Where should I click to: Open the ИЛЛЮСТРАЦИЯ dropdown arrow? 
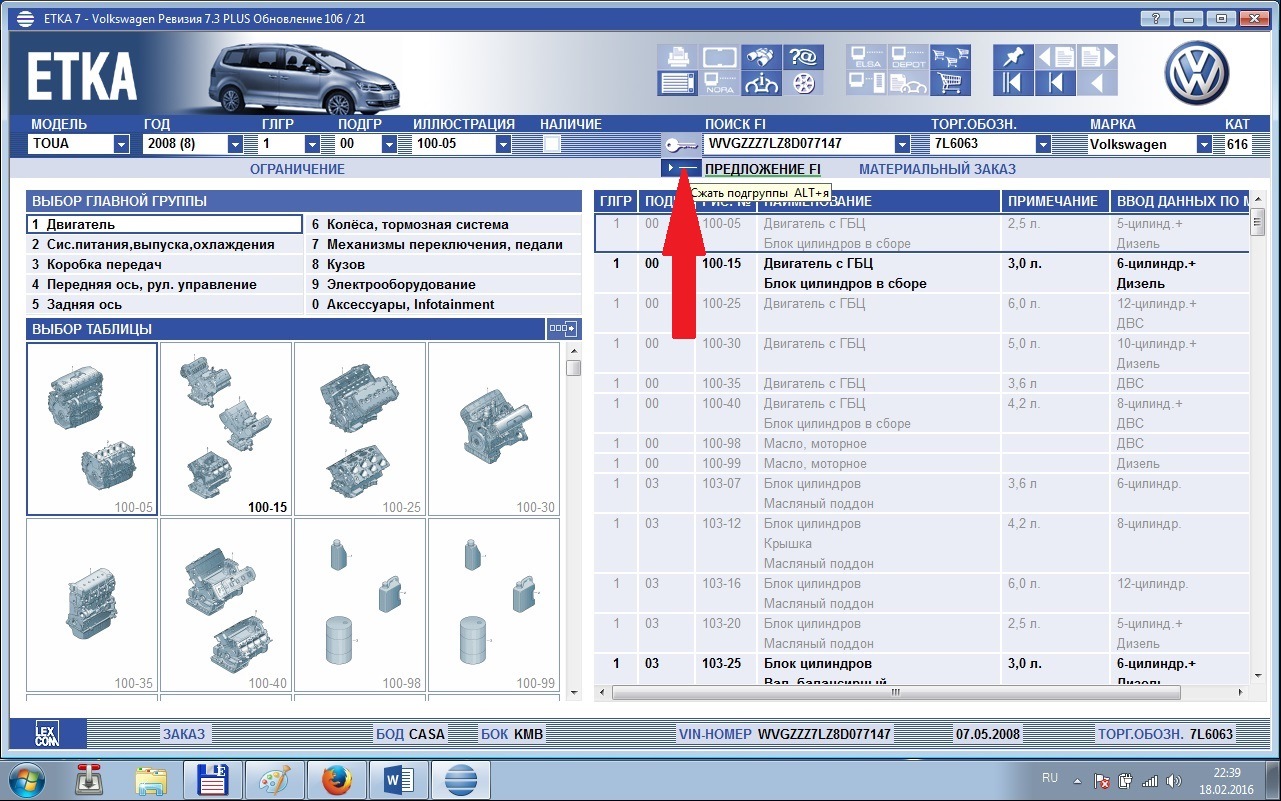pyautogui.click(x=502, y=144)
